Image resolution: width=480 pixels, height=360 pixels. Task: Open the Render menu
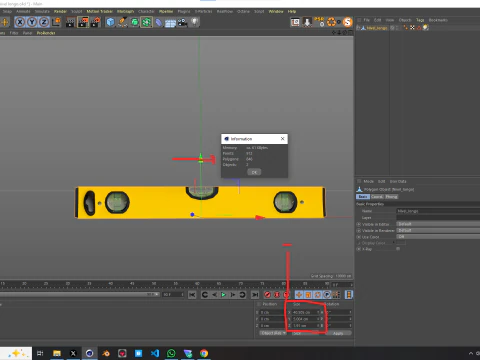(60, 11)
